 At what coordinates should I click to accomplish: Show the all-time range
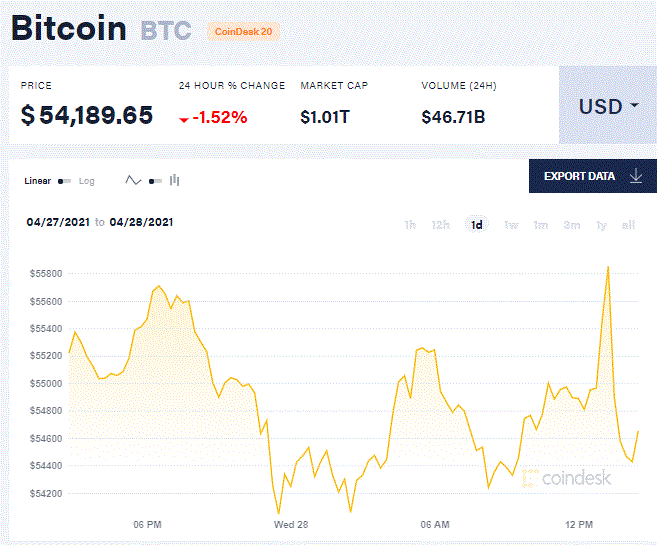(628, 225)
